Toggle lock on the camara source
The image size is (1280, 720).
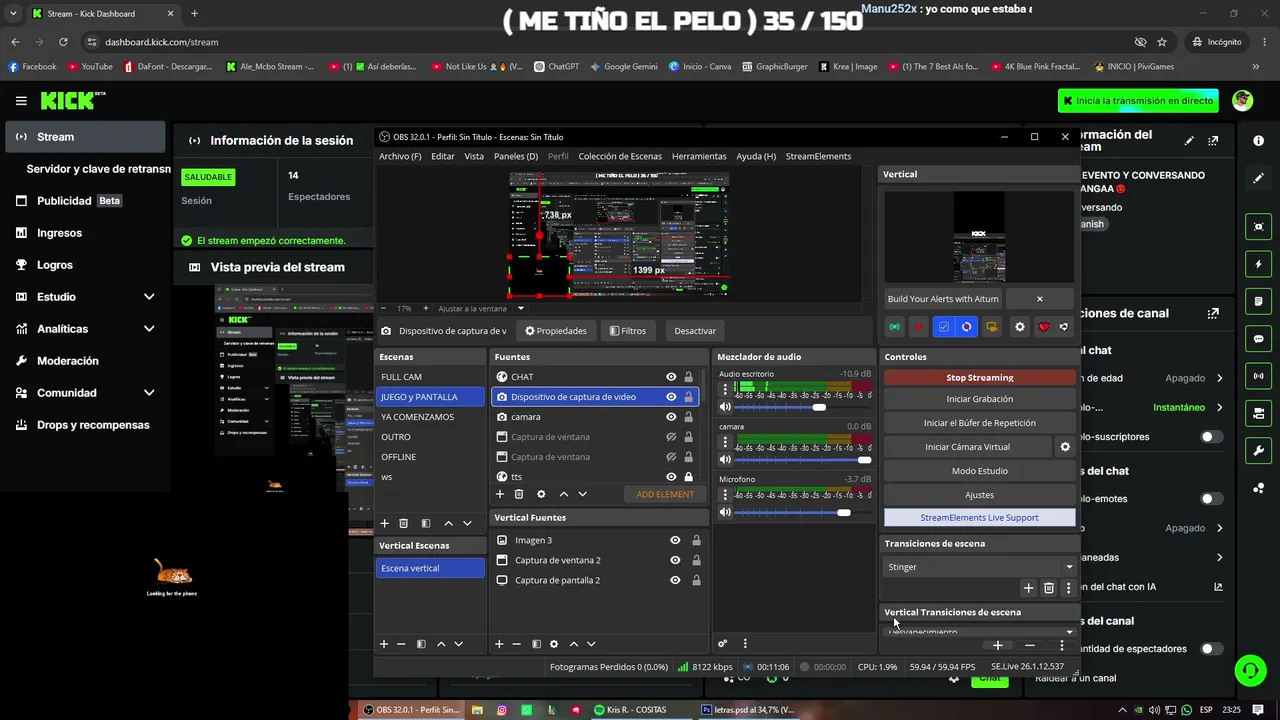(x=688, y=417)
